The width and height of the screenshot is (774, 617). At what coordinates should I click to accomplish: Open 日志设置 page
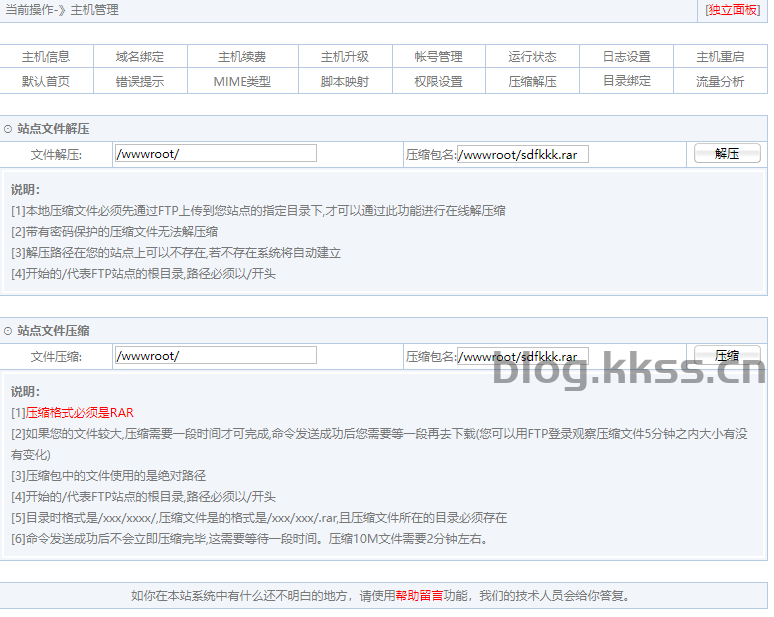(x=626, y=57)
